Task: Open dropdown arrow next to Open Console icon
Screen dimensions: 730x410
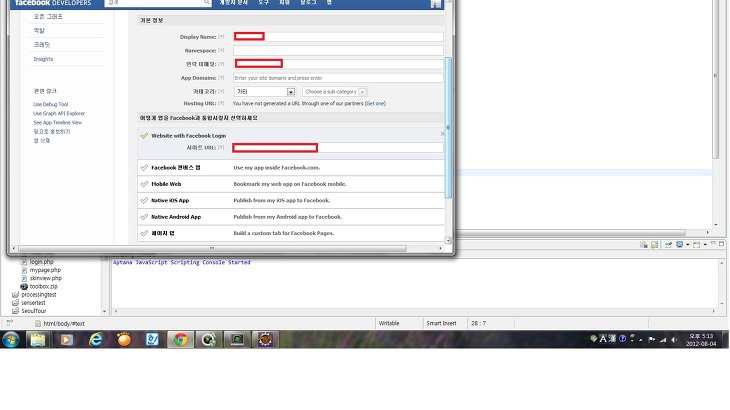Action: coord(705,245)
